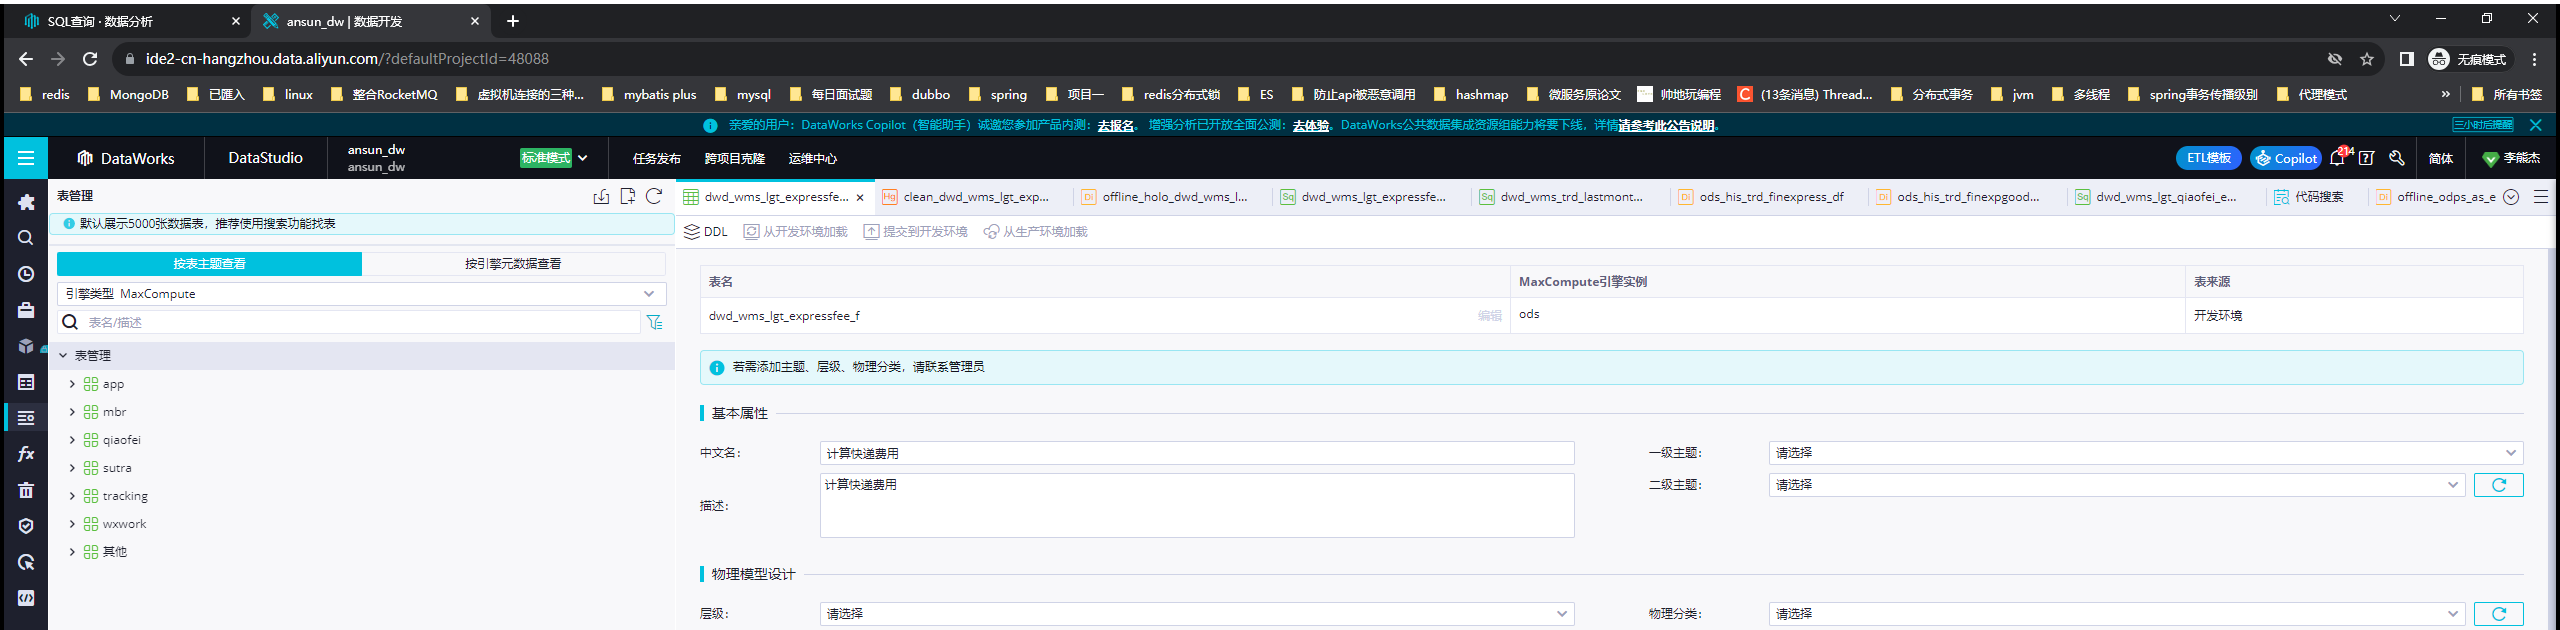Open the clock history icon in left sidebar
The width and height of the screenshot is (2560, 630).
tap(26, 274)
